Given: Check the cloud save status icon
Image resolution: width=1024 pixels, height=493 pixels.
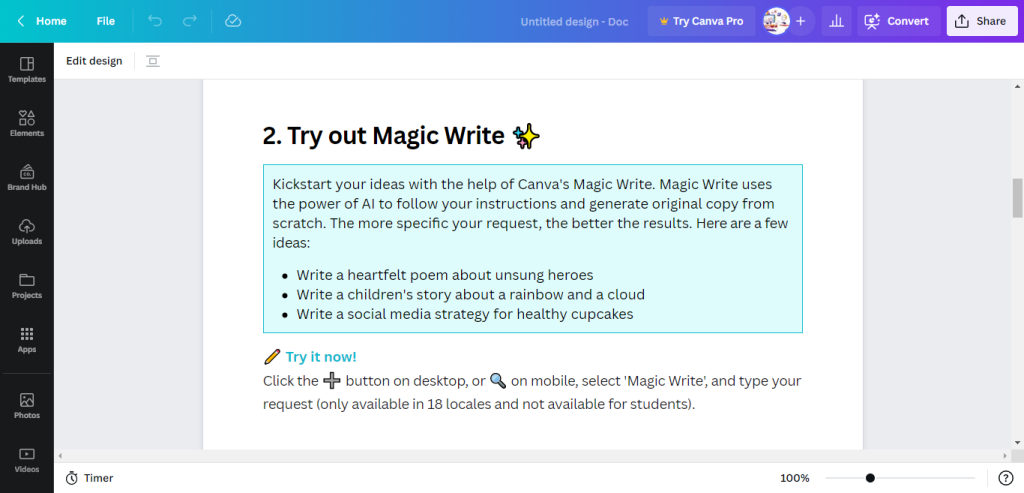Looking at the screenshot, I should click(233, 21).
